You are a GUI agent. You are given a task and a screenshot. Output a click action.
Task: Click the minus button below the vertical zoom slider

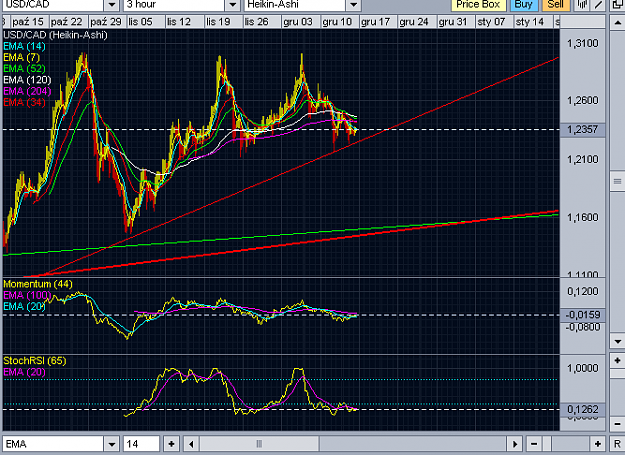[617, 424]
